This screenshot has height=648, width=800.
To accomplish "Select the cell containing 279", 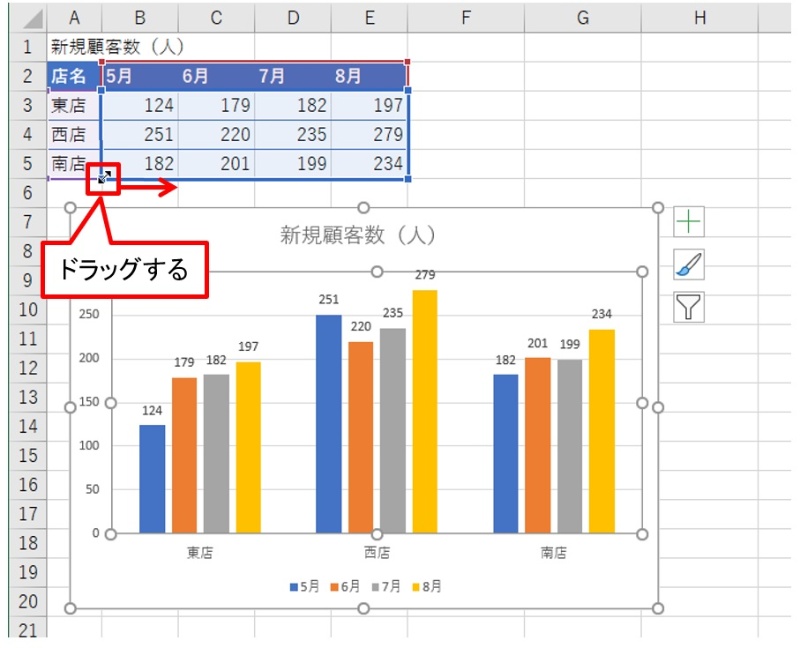I will click(369, 131).
